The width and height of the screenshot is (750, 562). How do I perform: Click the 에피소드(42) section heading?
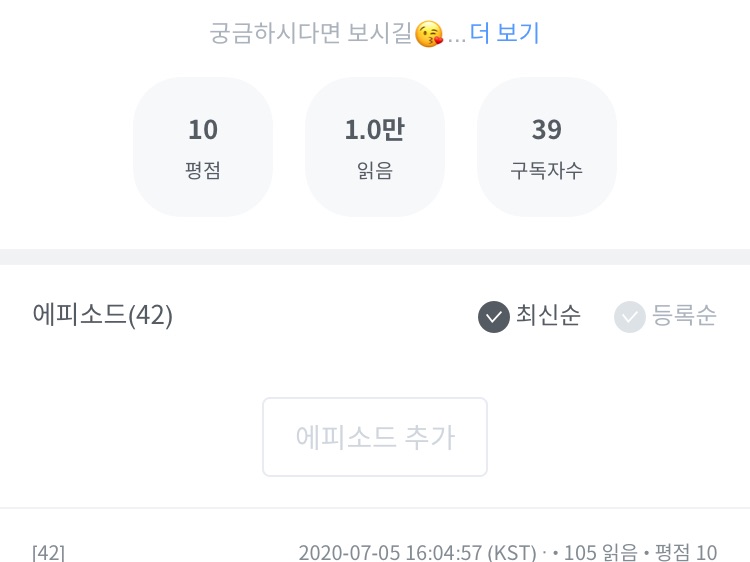click(103, 316)
